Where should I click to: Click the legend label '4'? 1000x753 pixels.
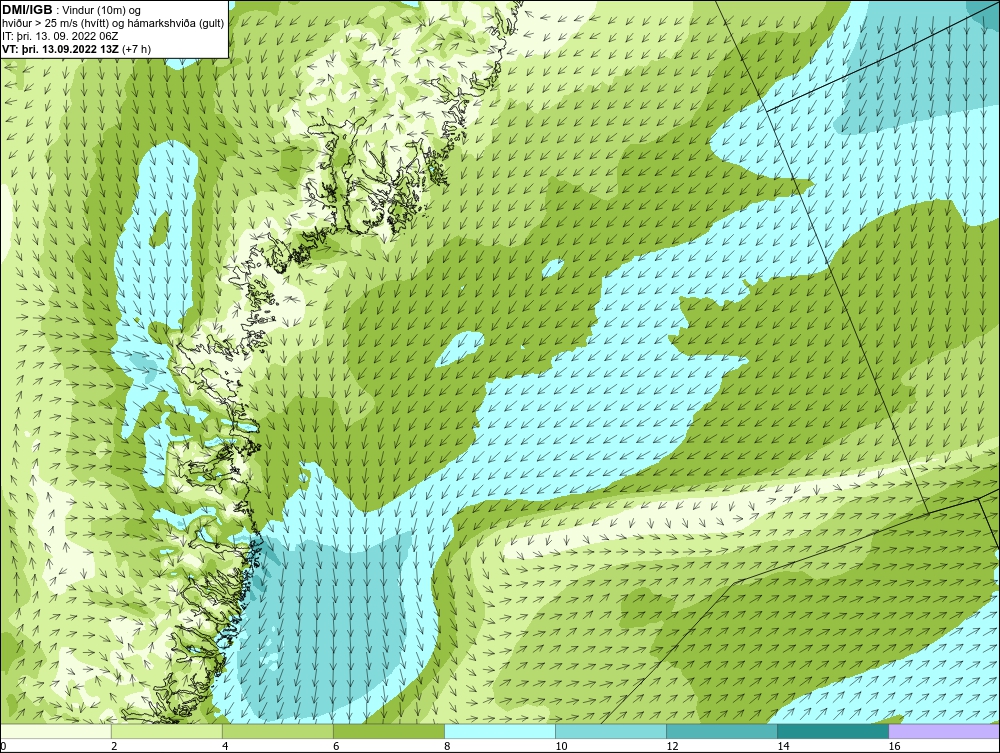225,746
